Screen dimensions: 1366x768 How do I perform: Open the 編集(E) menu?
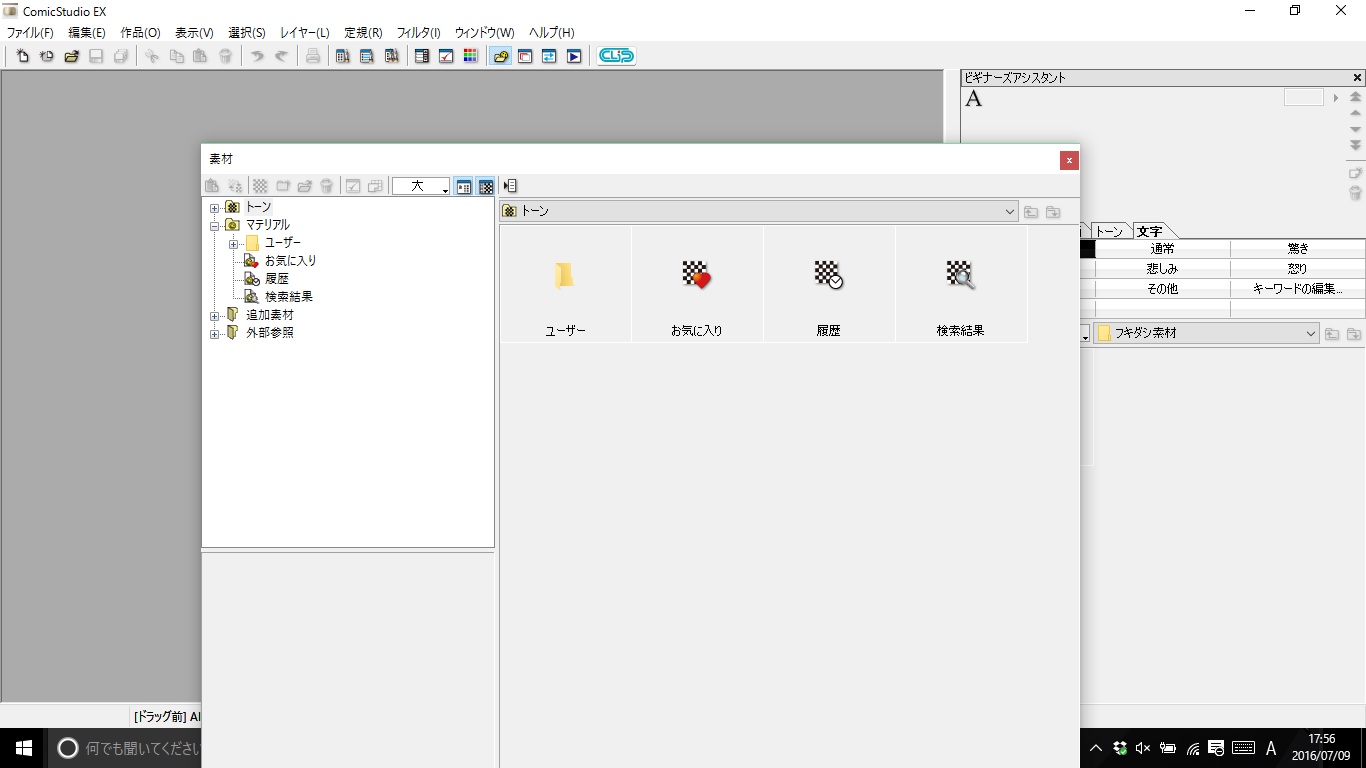87,33
